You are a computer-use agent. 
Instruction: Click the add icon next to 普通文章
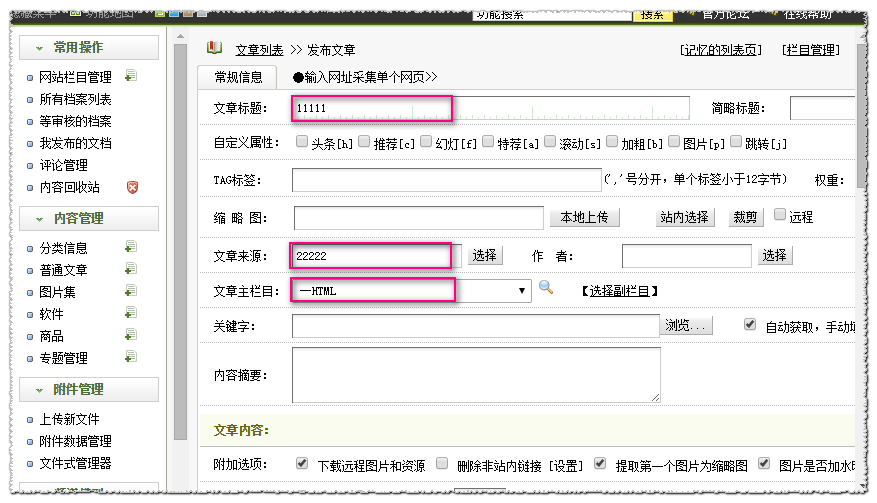[130, 269]
